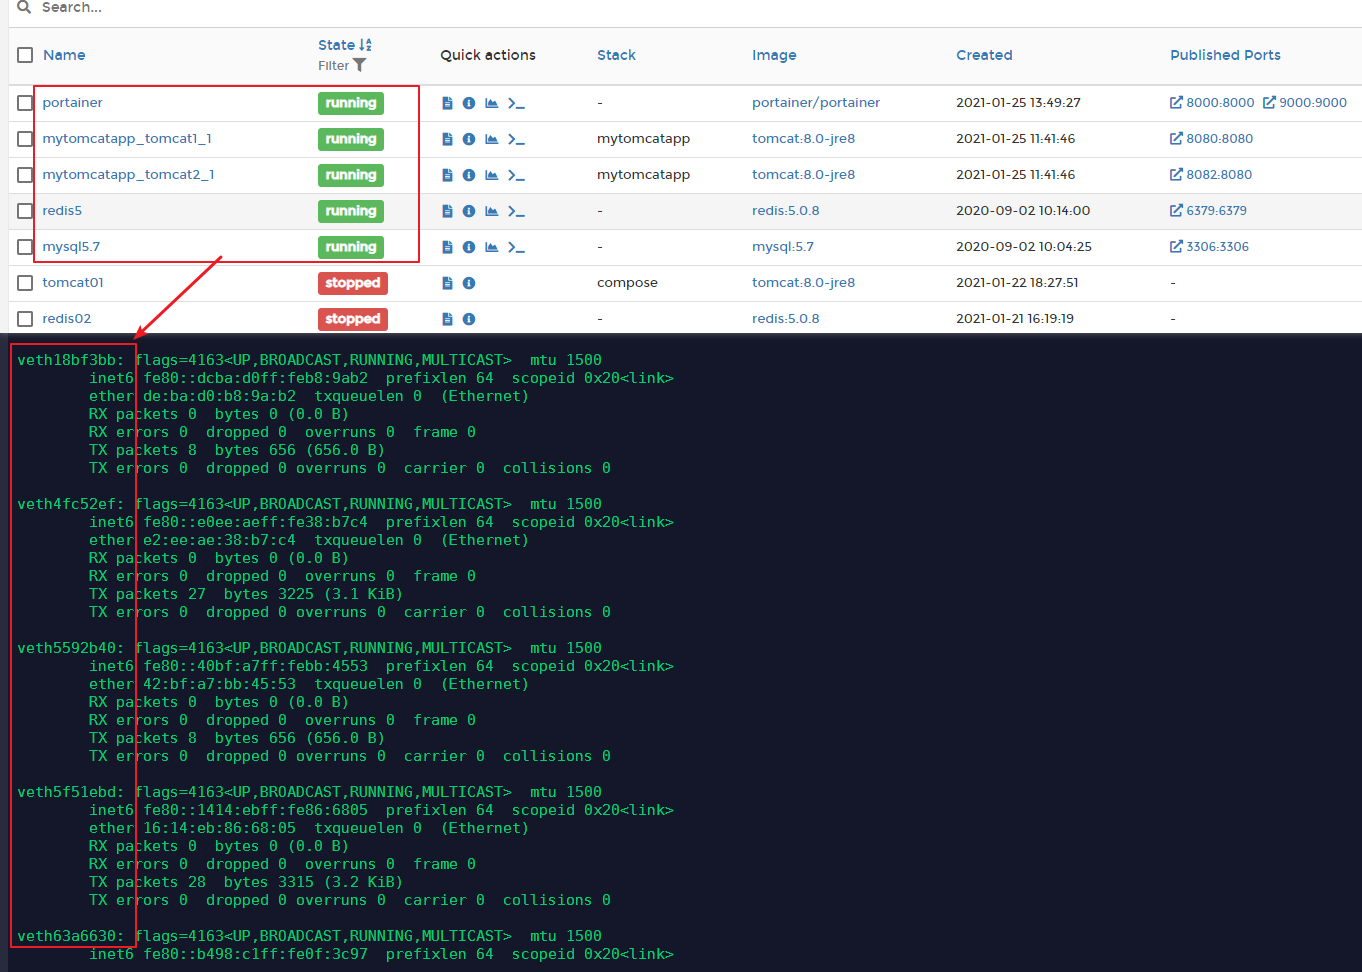
Task: Open stats icon for mytomcatapp_tomcat2_1
Action: pos(492,175)
